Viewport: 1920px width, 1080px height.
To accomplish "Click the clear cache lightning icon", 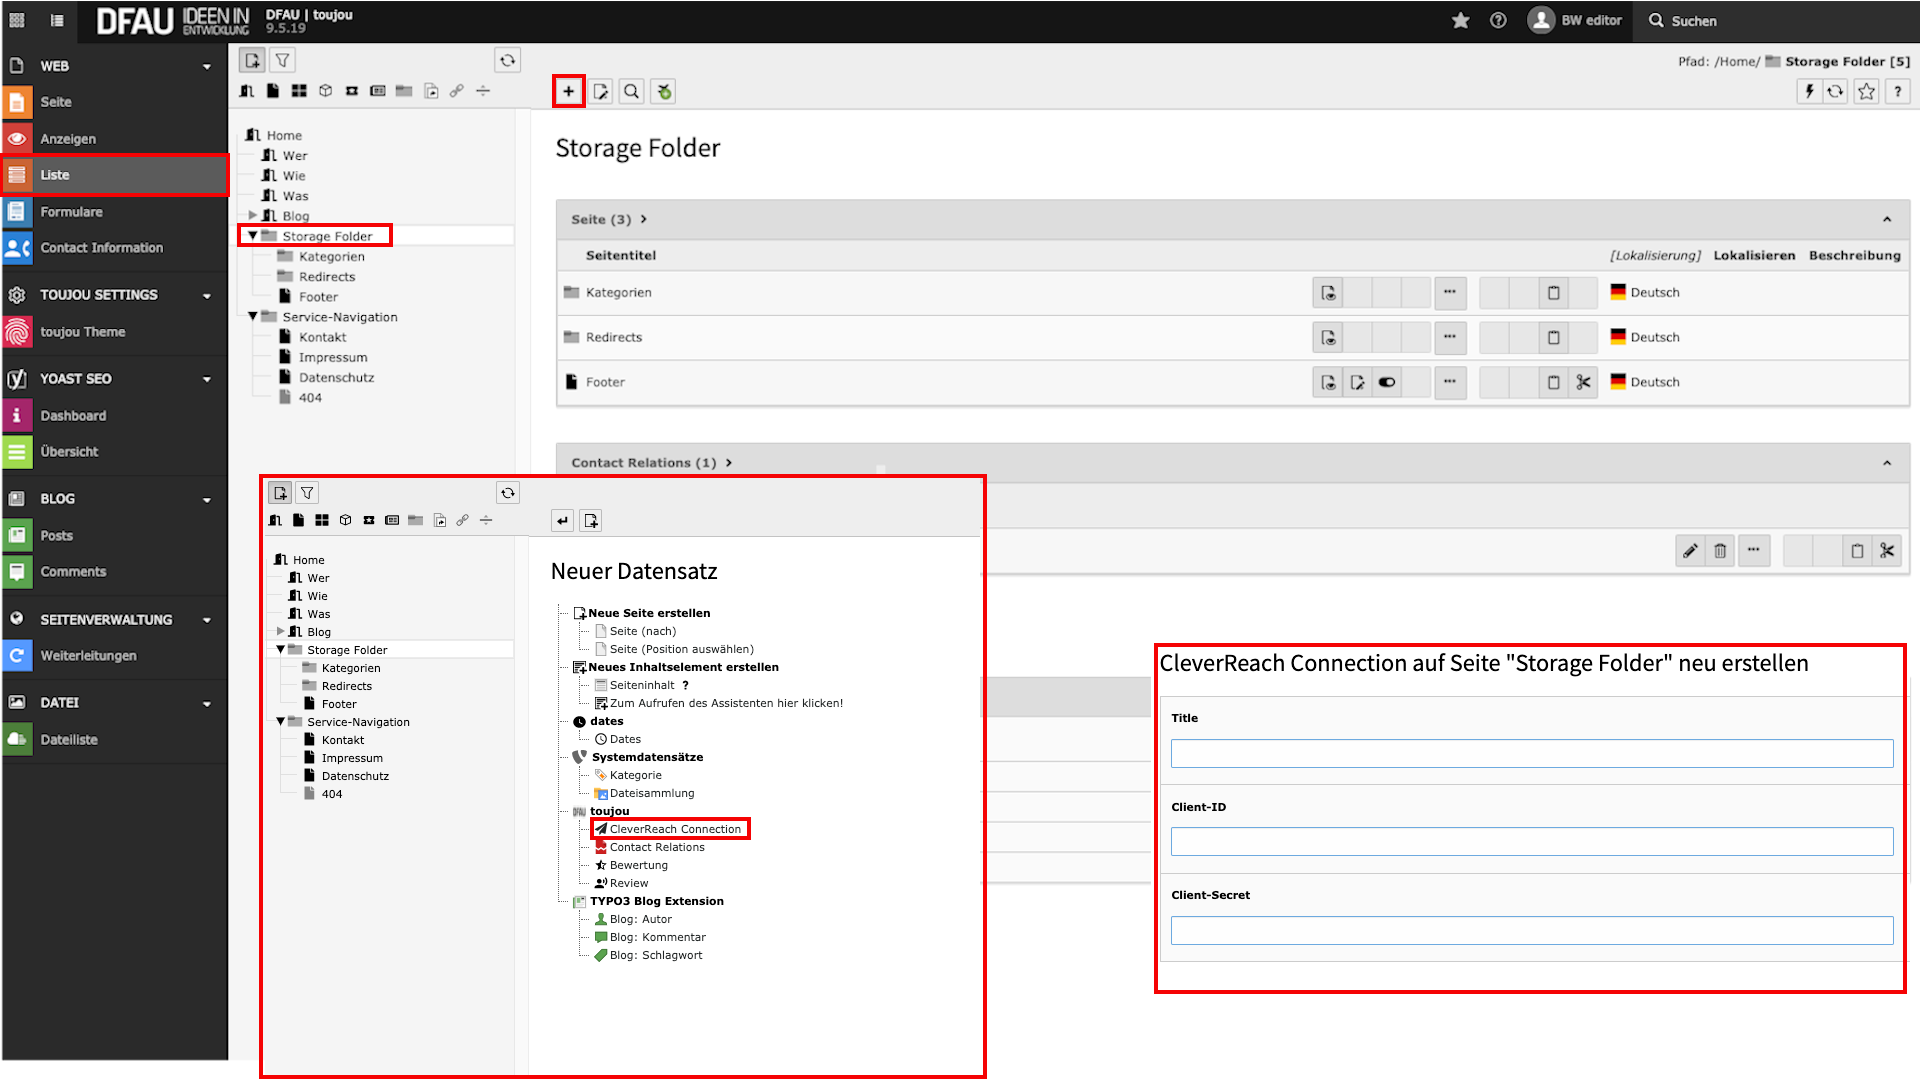I will pos(1809,92).
